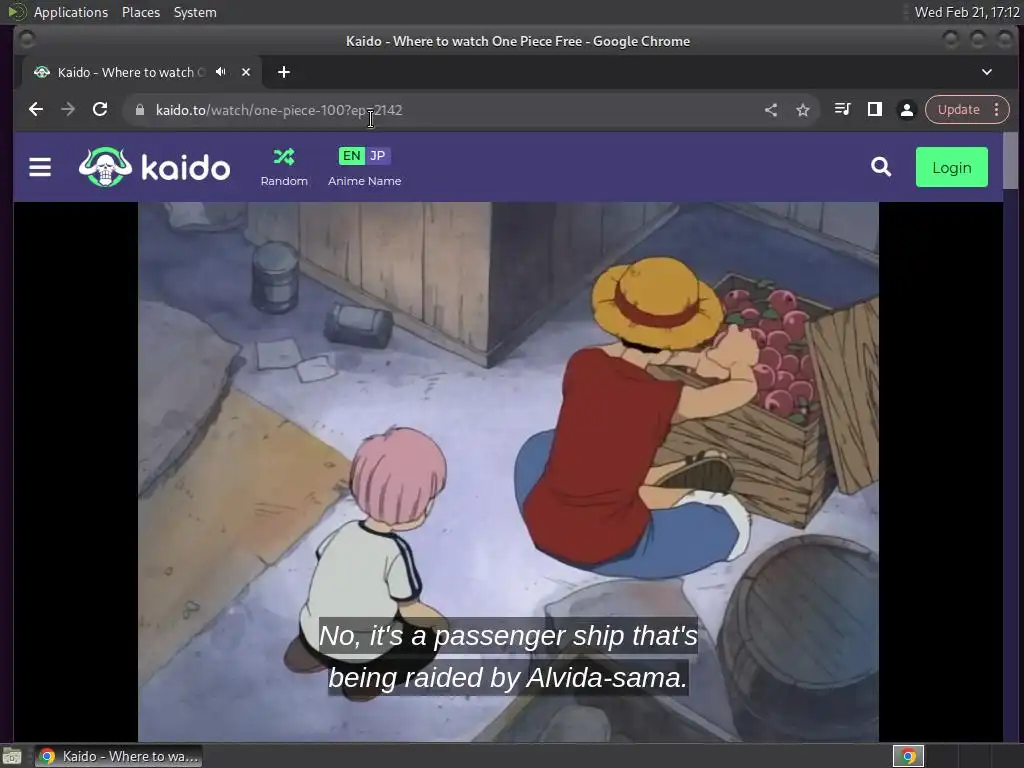
Task: Open the Places menu
Action: coord(140,12)
